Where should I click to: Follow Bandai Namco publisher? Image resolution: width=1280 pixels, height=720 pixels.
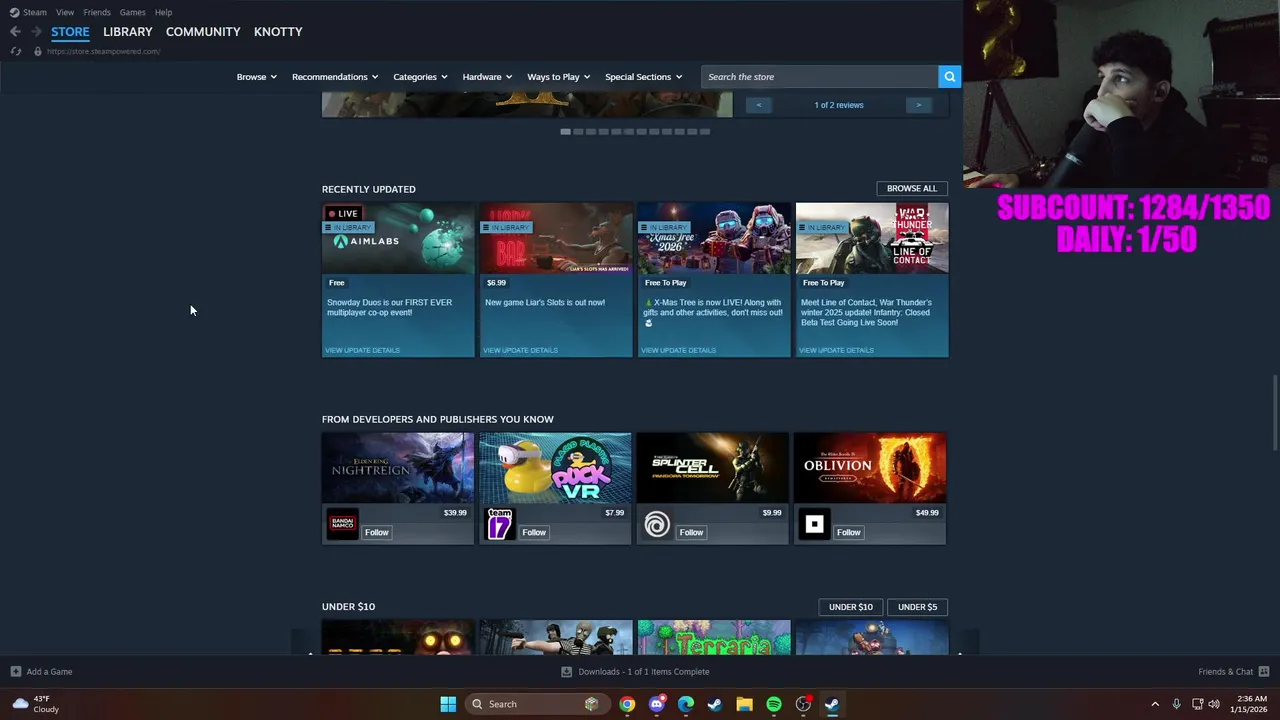click(376, 532)
